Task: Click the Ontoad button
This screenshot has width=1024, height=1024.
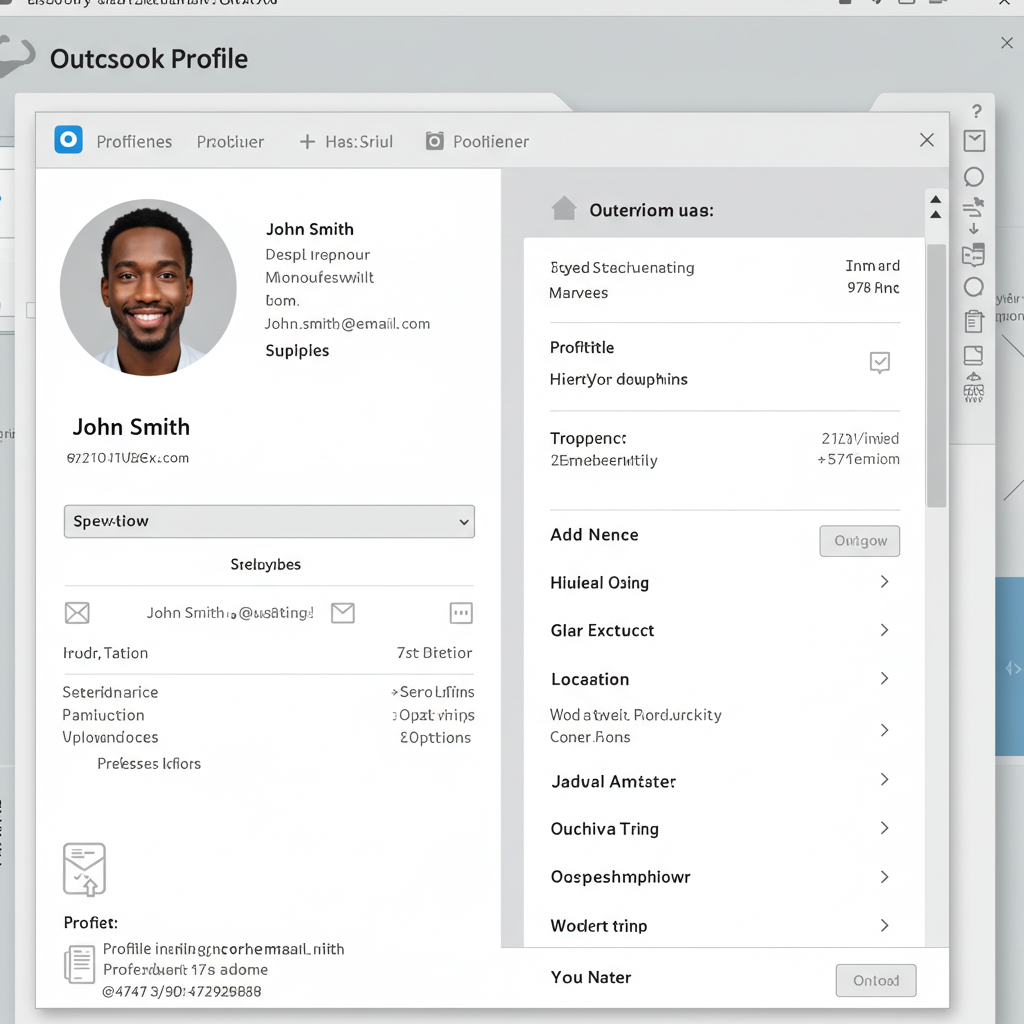Action: 876,980
